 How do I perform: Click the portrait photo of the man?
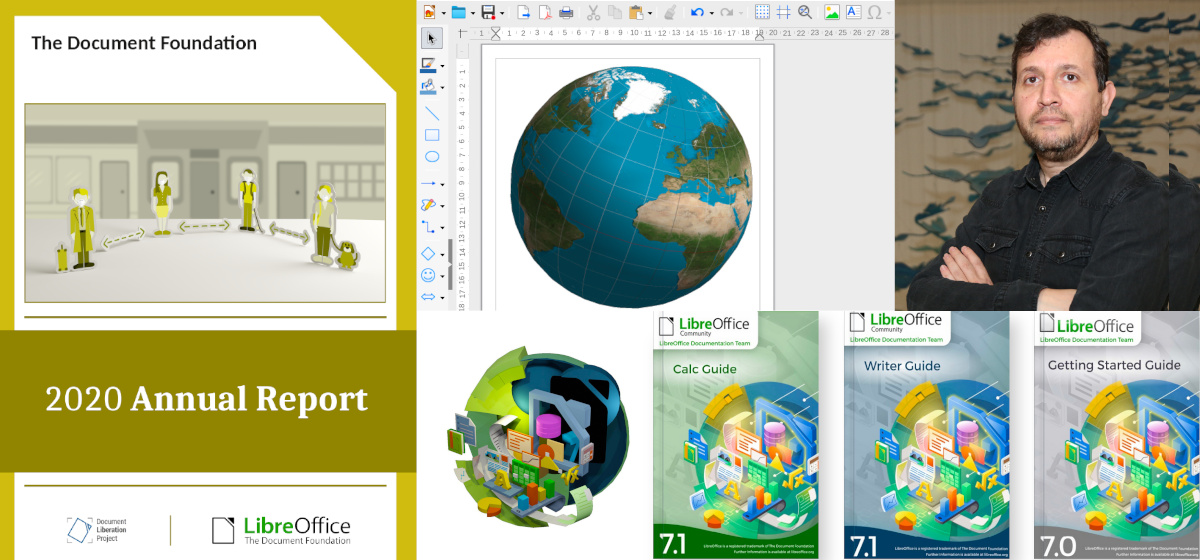click(1047, 155)
